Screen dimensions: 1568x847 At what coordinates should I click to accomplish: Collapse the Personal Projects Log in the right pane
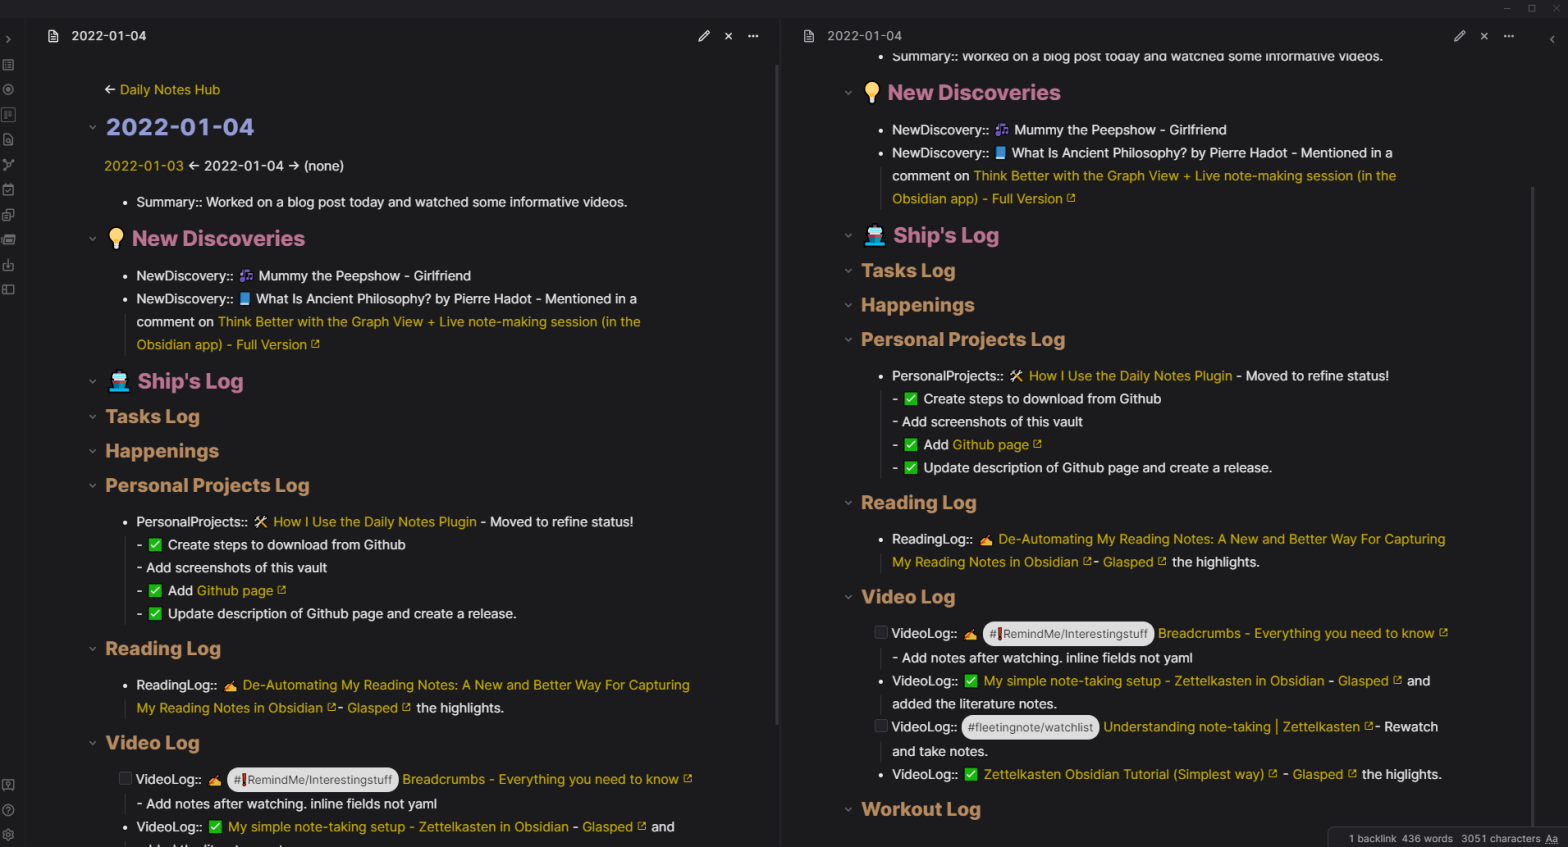tap(848, 340)
